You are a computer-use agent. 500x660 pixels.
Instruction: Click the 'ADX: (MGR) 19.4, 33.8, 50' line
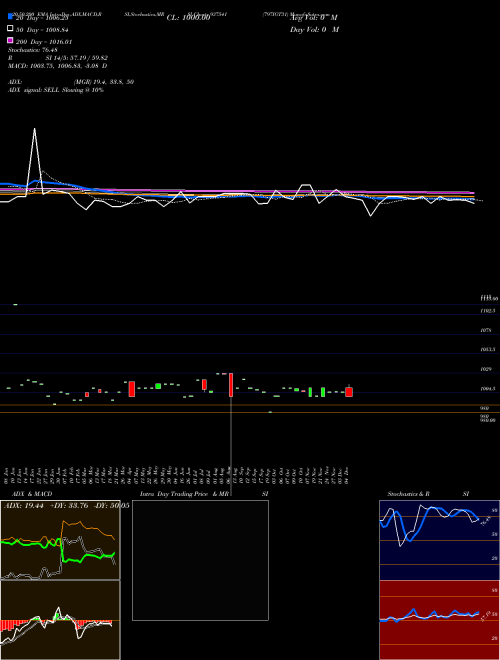click(x=71, y=82)
